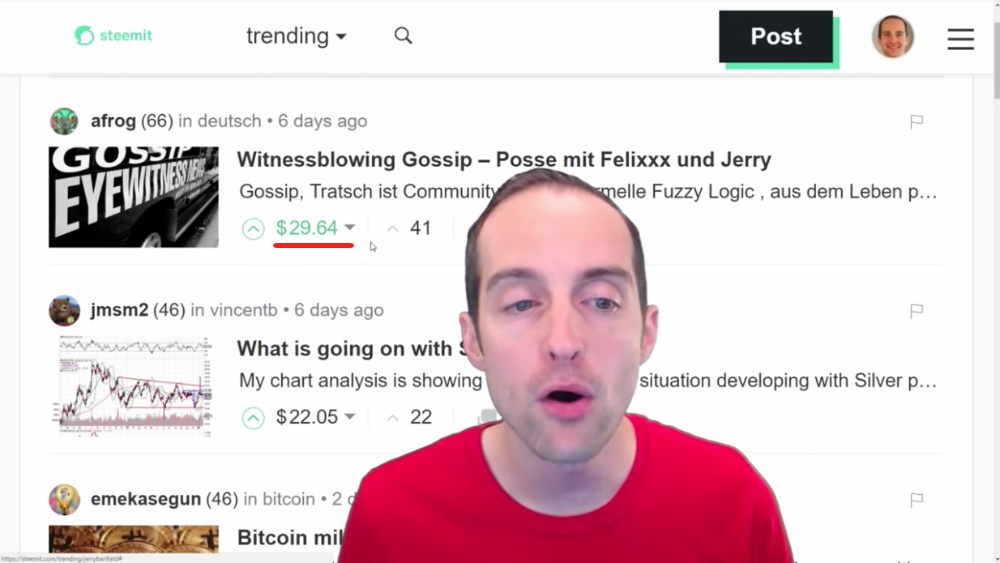Upvote the silver chart analysis post
Screen dimensions: 1000x563
click(x=253, y=418)
